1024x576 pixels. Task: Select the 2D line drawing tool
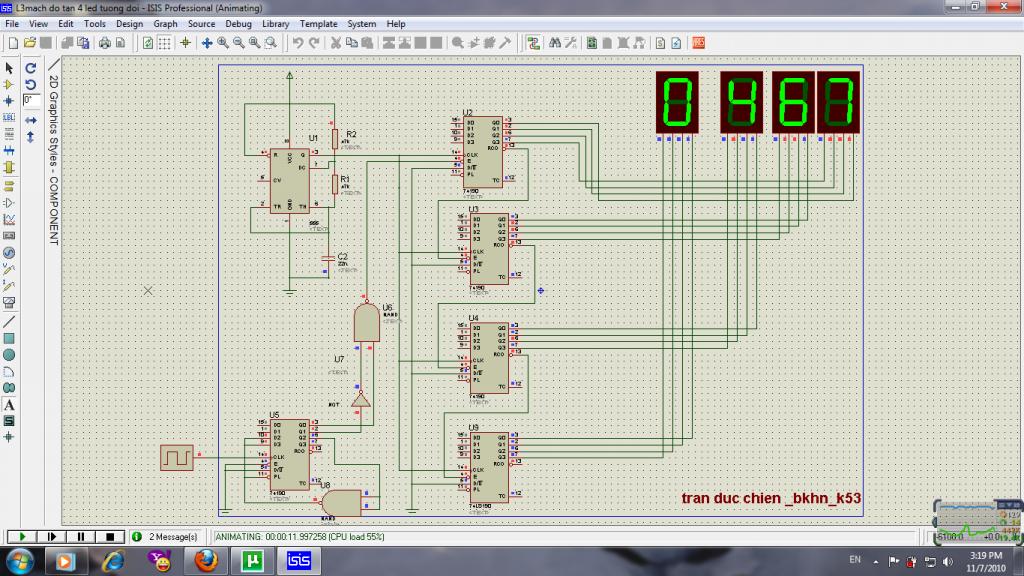(9, 321)
